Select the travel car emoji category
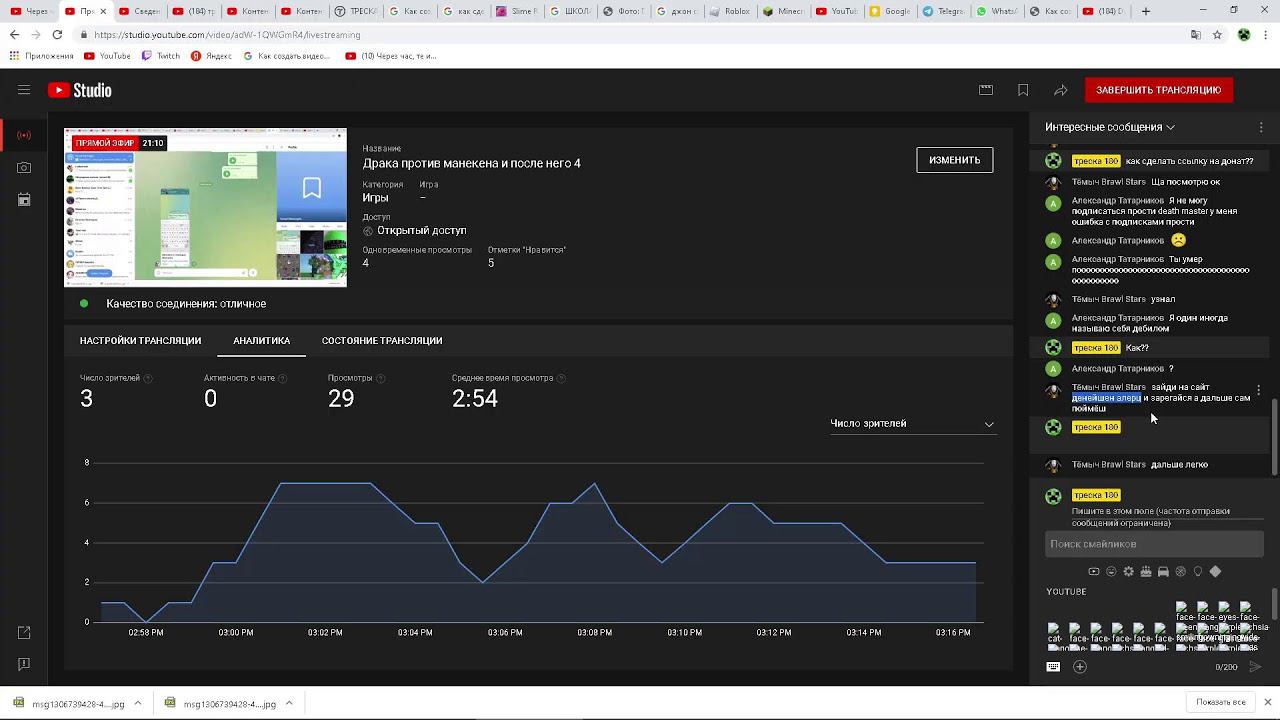Viewport: 1280px width, 720px height. coord(1163,572)
